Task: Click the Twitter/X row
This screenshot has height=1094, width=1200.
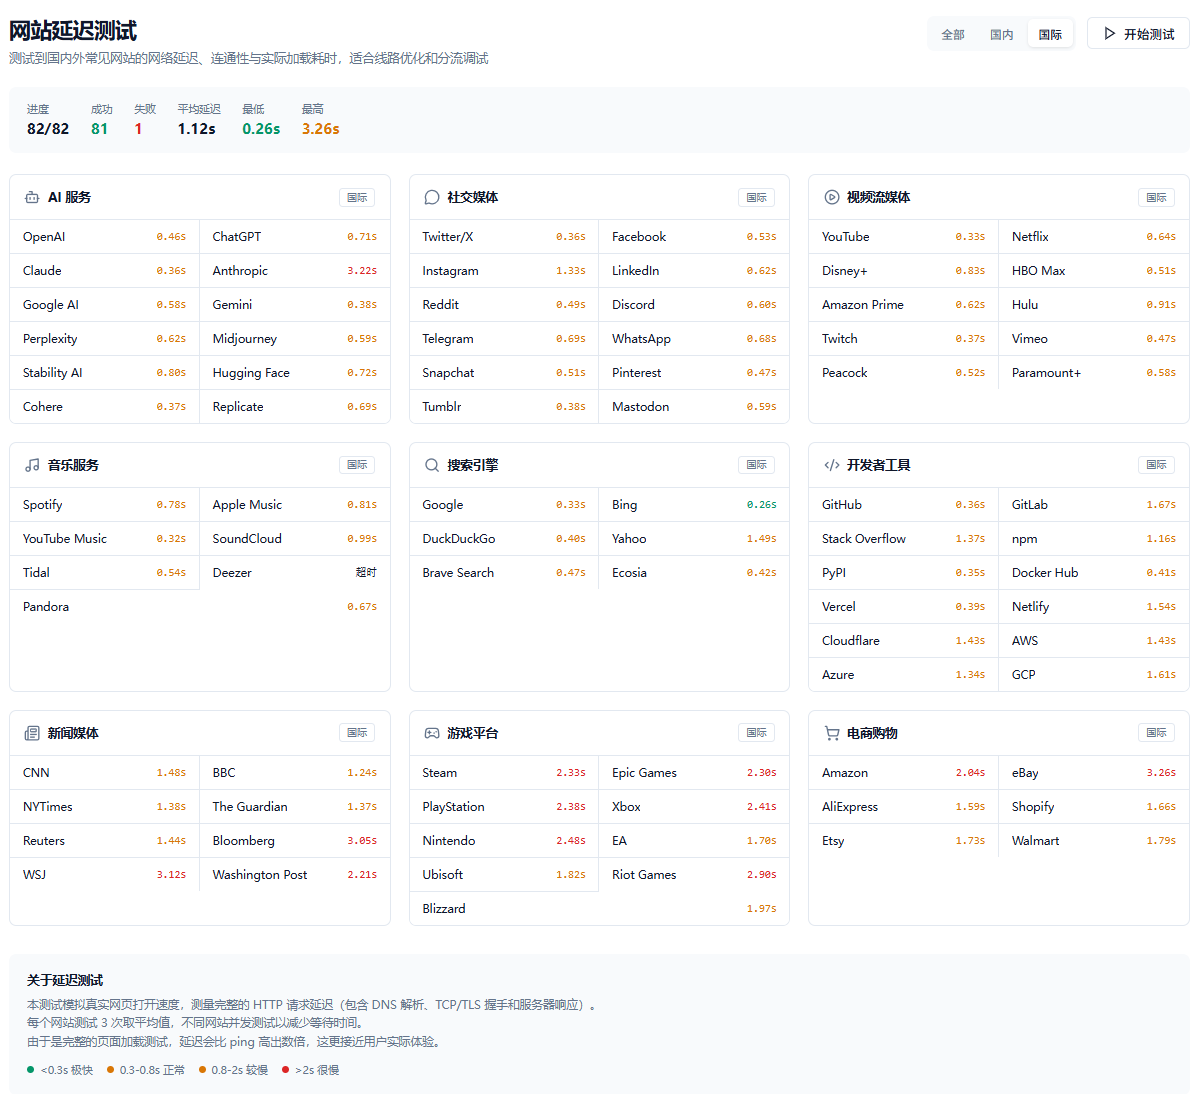Action: pyautogui.click(x=504, y=237)
